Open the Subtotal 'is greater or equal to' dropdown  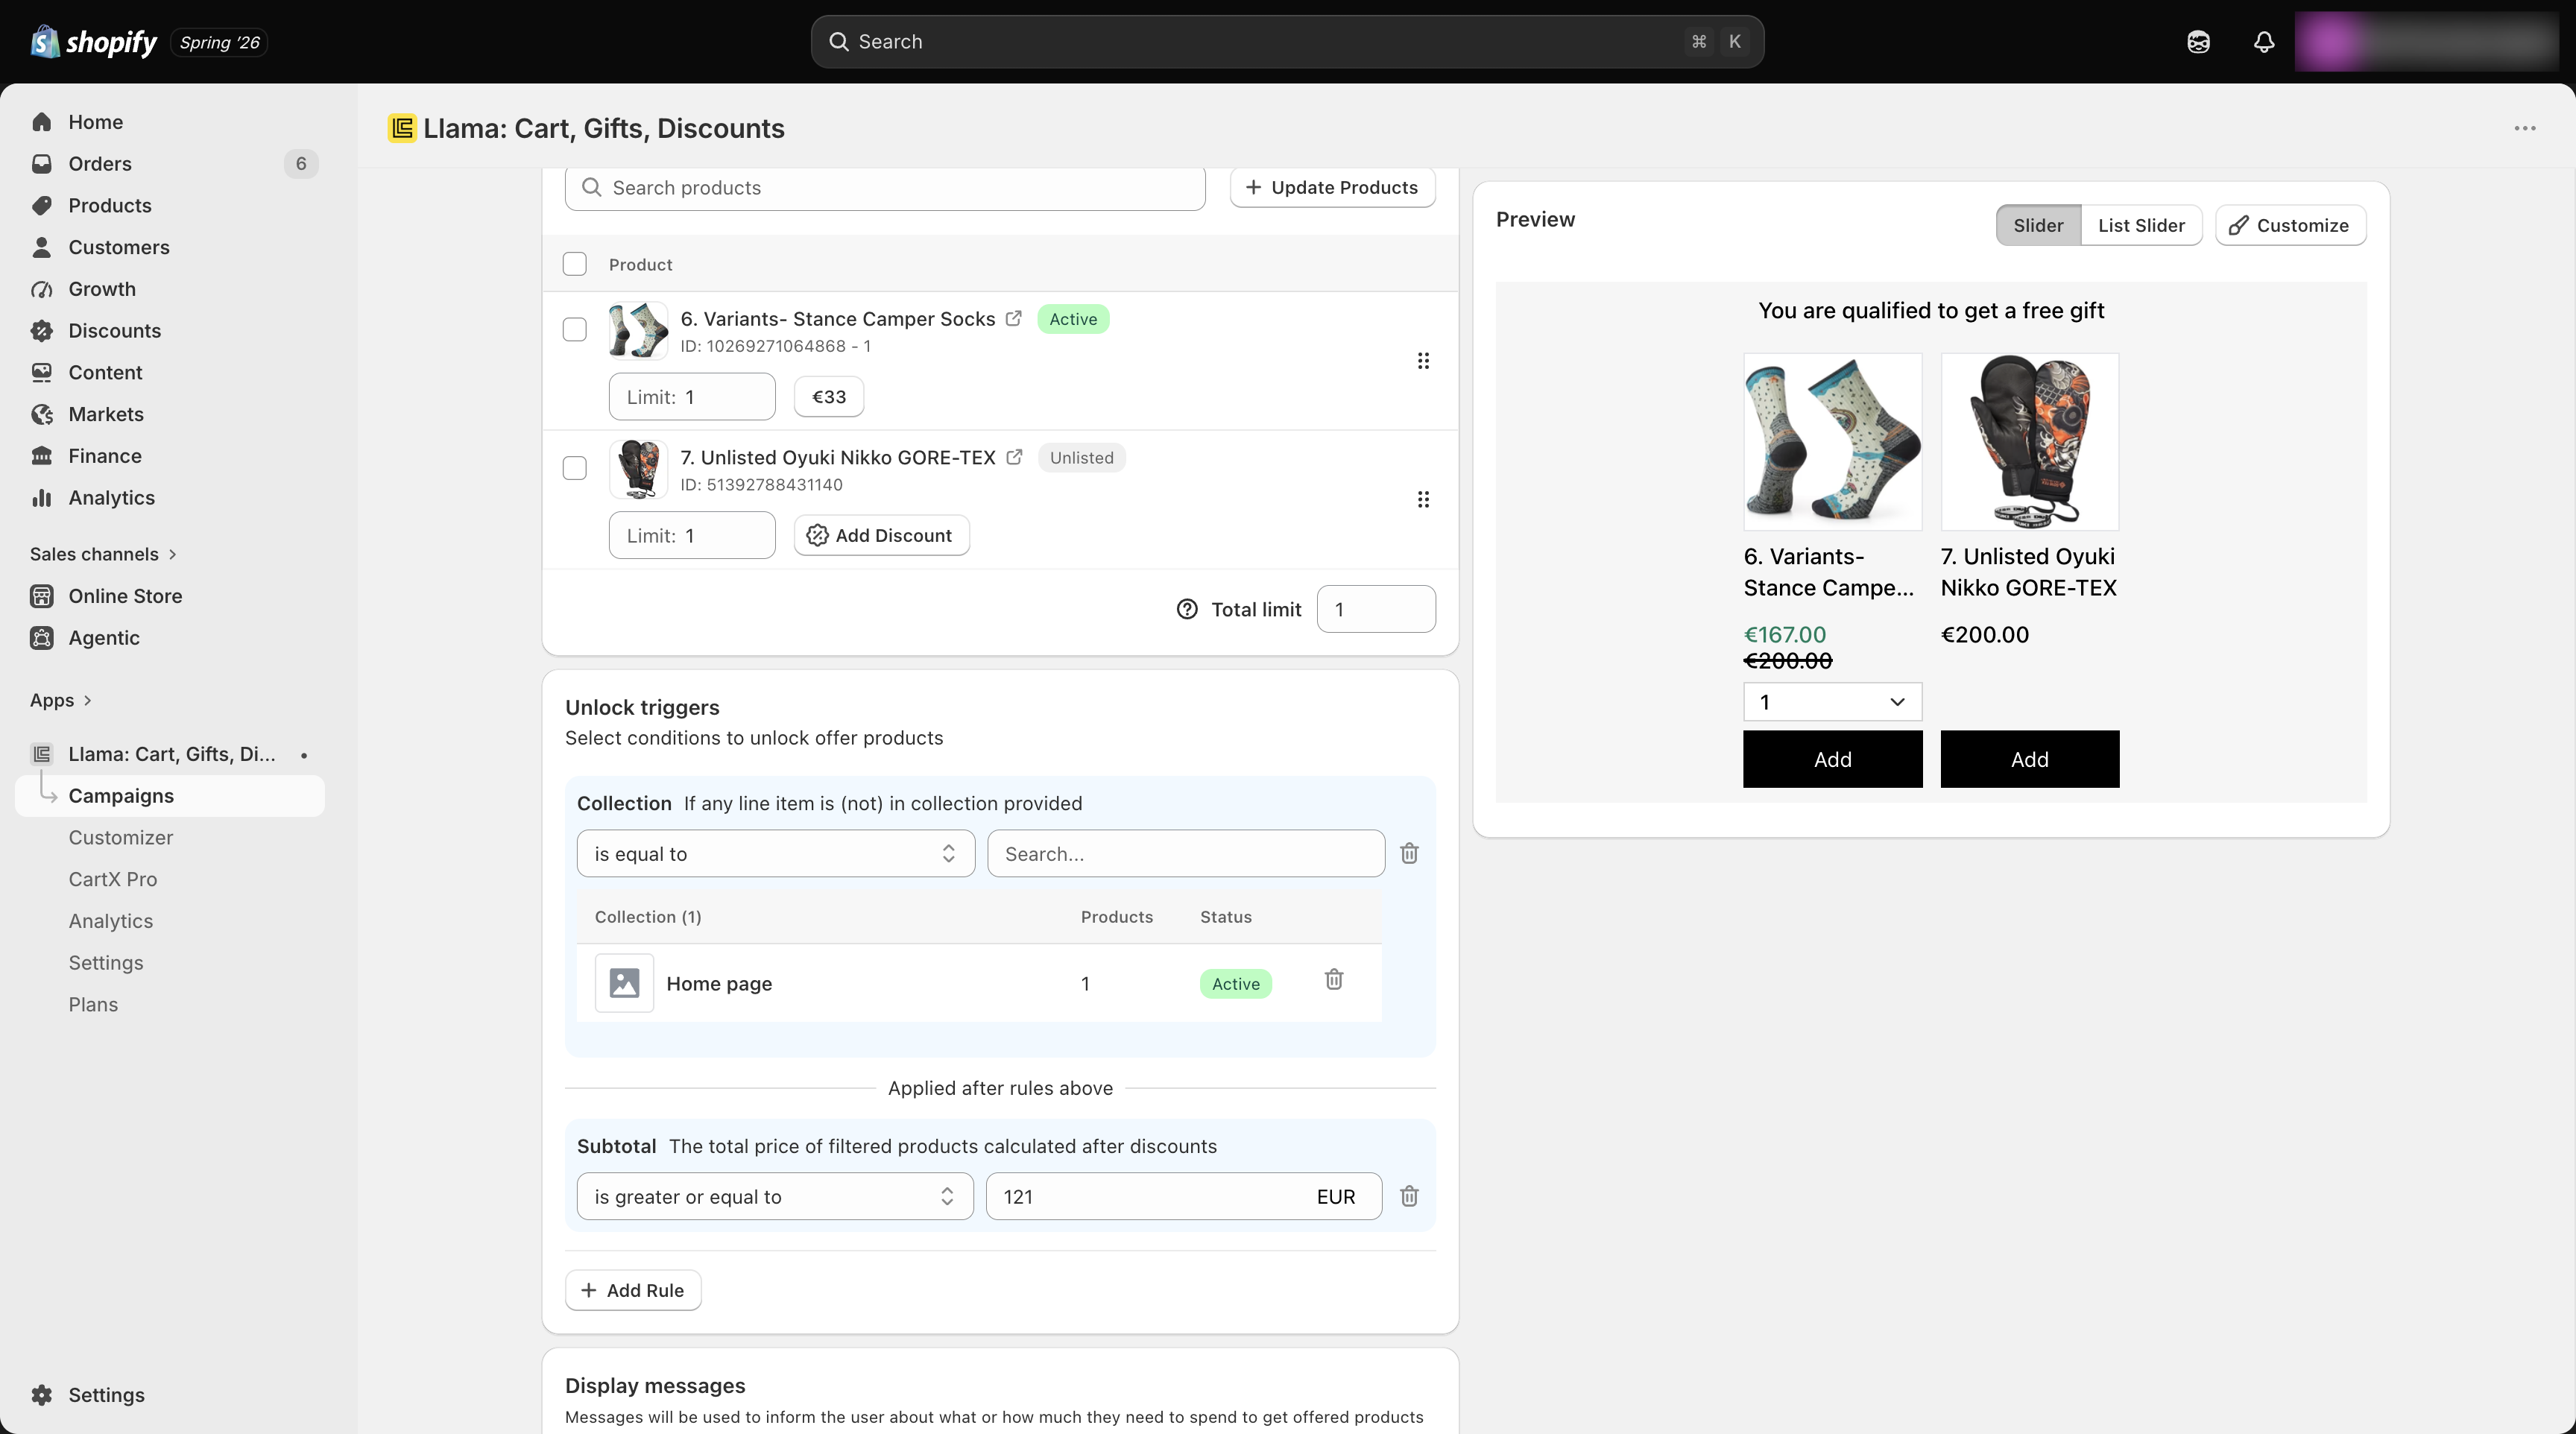tap(775, 1197)
